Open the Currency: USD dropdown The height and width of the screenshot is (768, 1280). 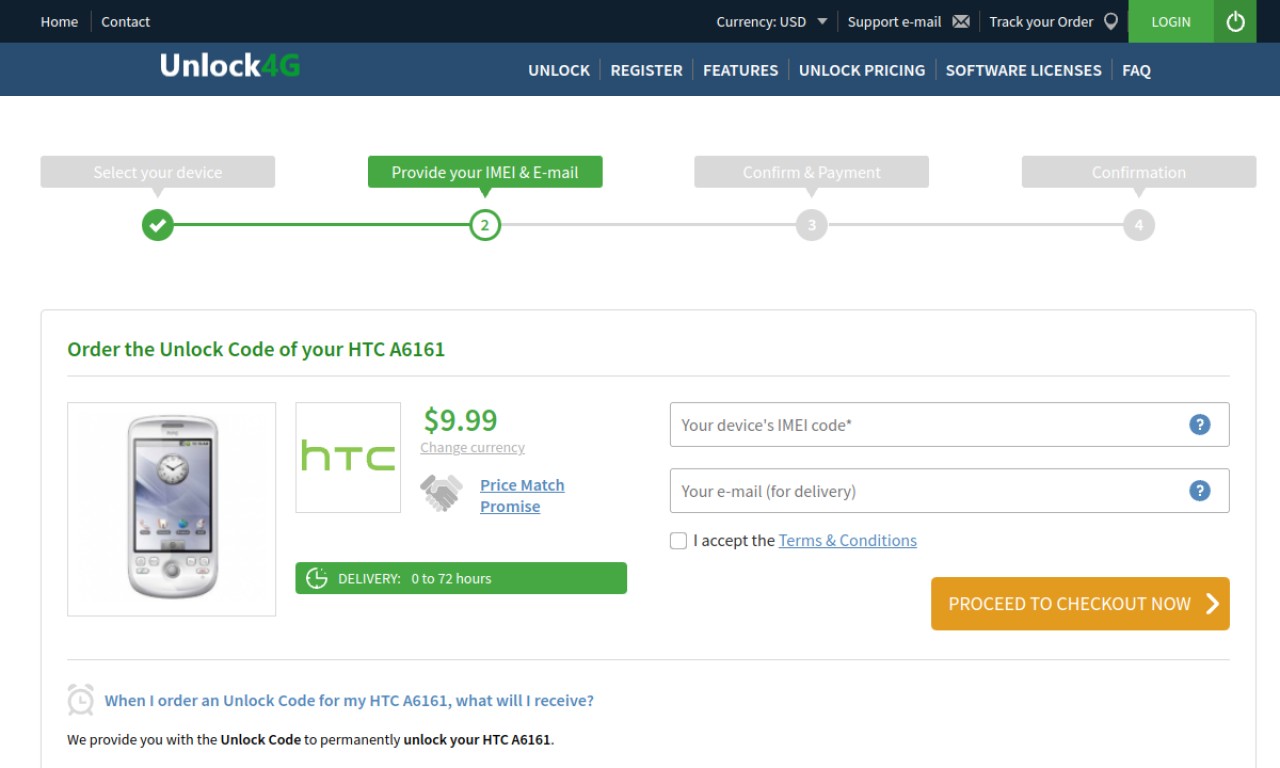click(772, 21)
